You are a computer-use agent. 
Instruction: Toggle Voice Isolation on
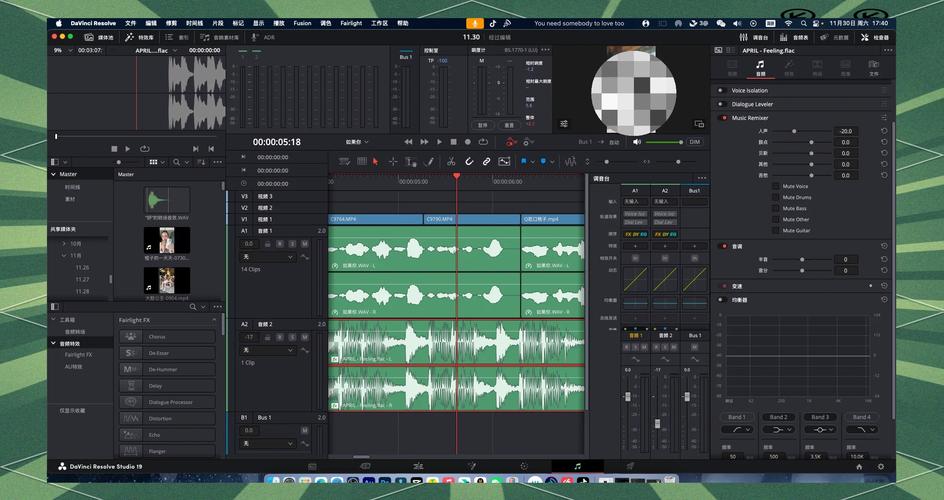coord(723,90)
